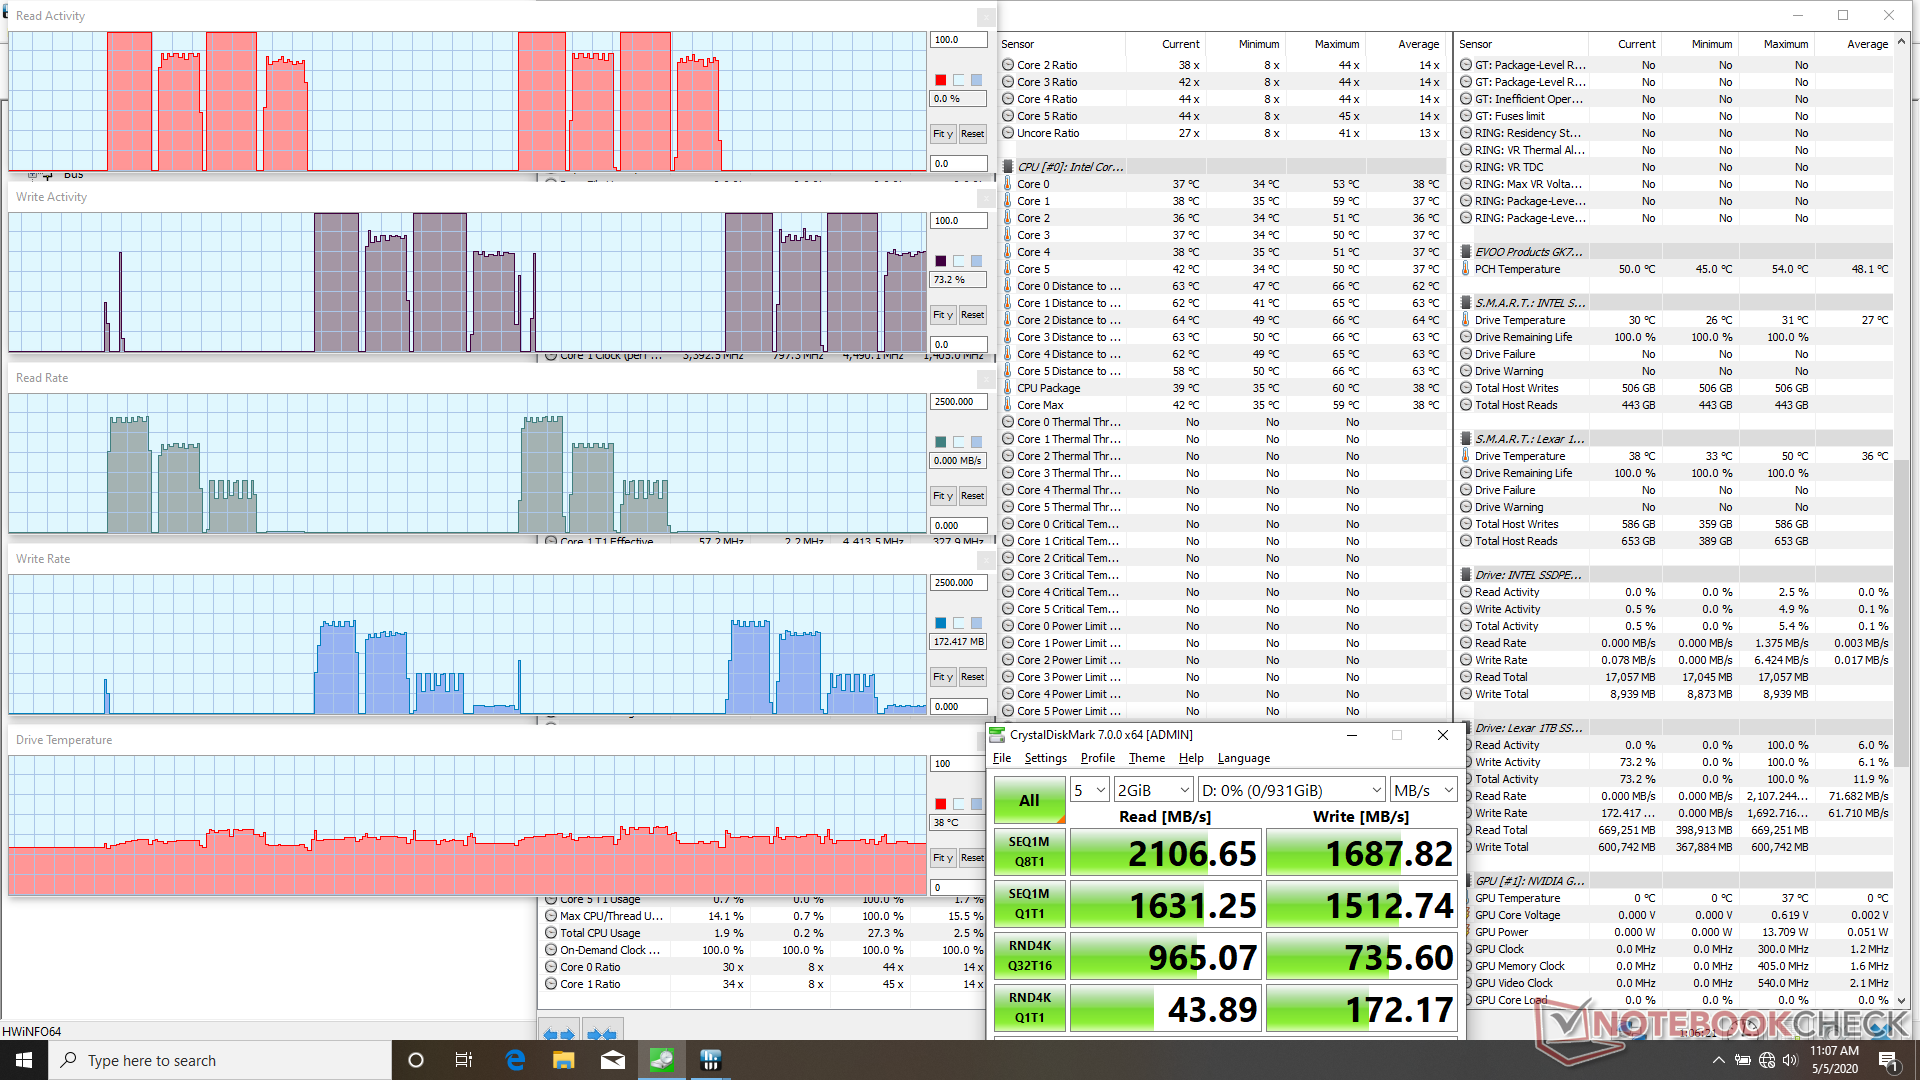
Task: Open CrystalDiskMark Theme menu
Action: [x=1147, y=759]
